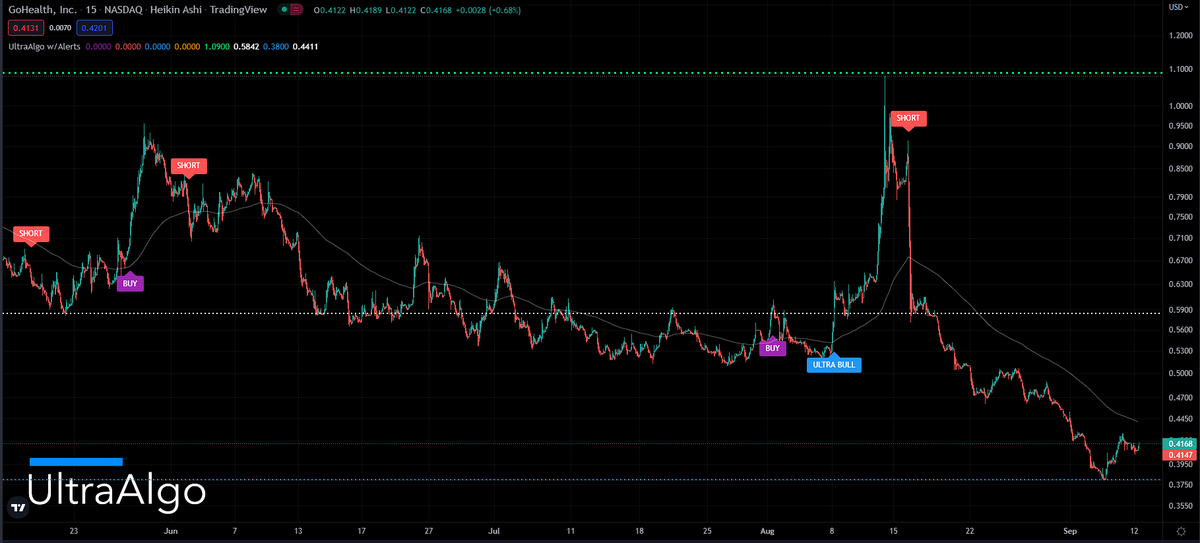Screen dimensions: 1200x543
Task: Click the Jul date axis label
Action: coord(496,531)
